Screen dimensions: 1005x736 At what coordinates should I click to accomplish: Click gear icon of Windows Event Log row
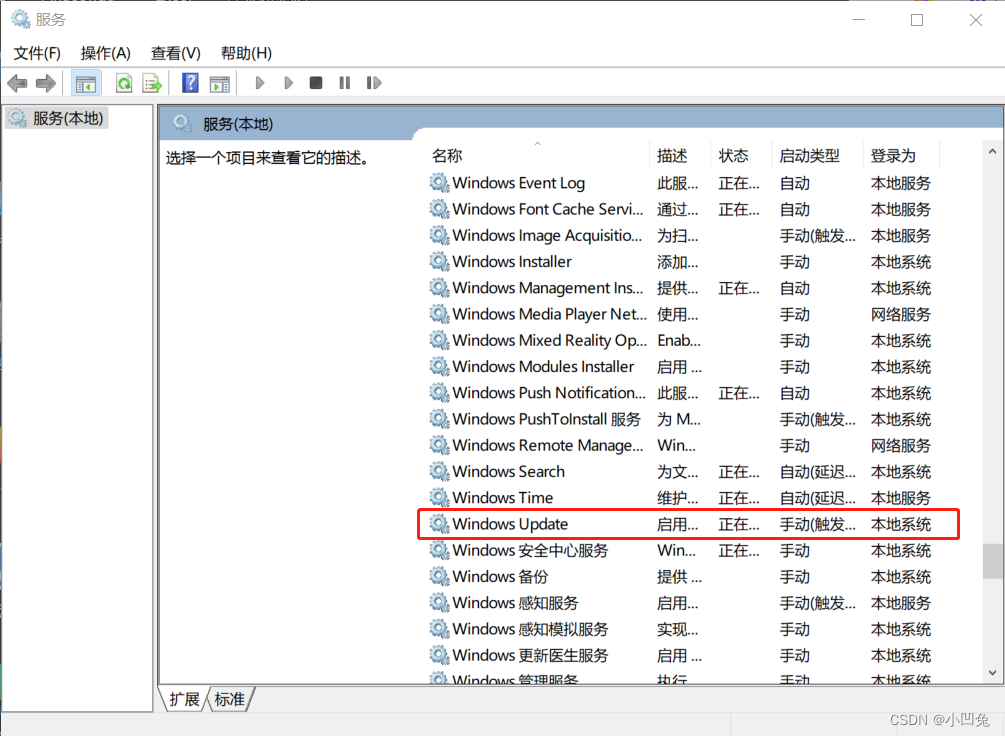tap(439, 183)
